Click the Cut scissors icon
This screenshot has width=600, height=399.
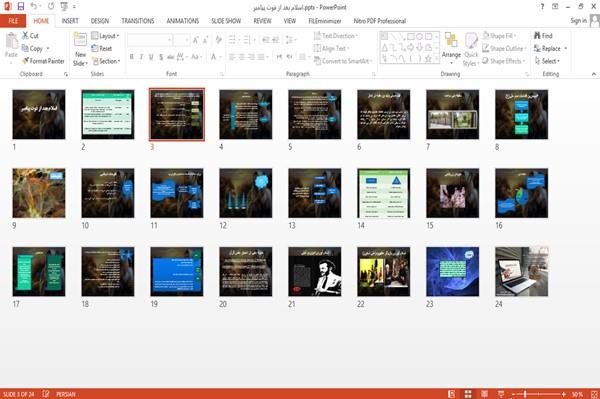point(25,36)
